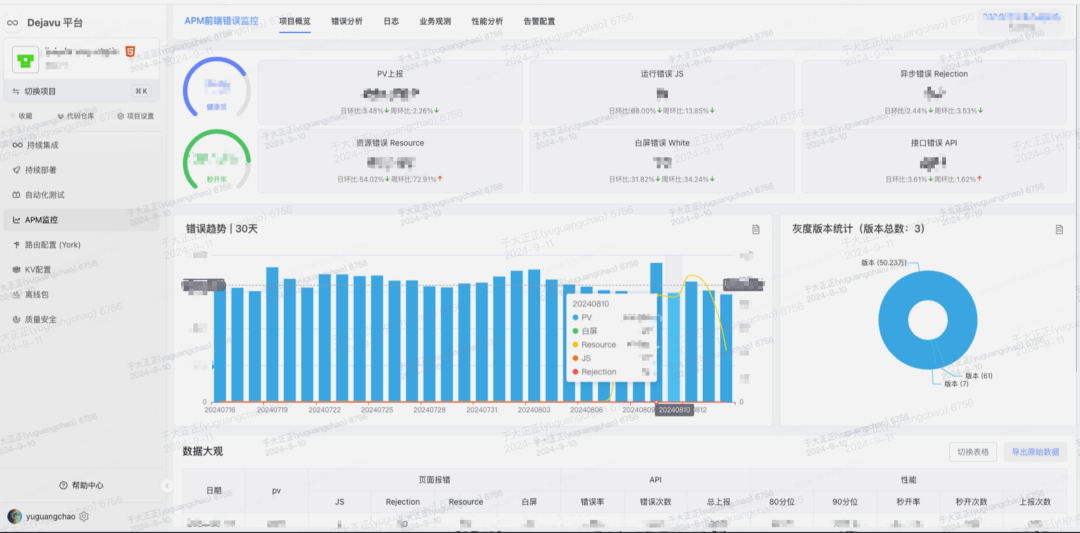Click the APM监控 line-chart icon
Screen dimensions: 1080x533
pos(17,220)
